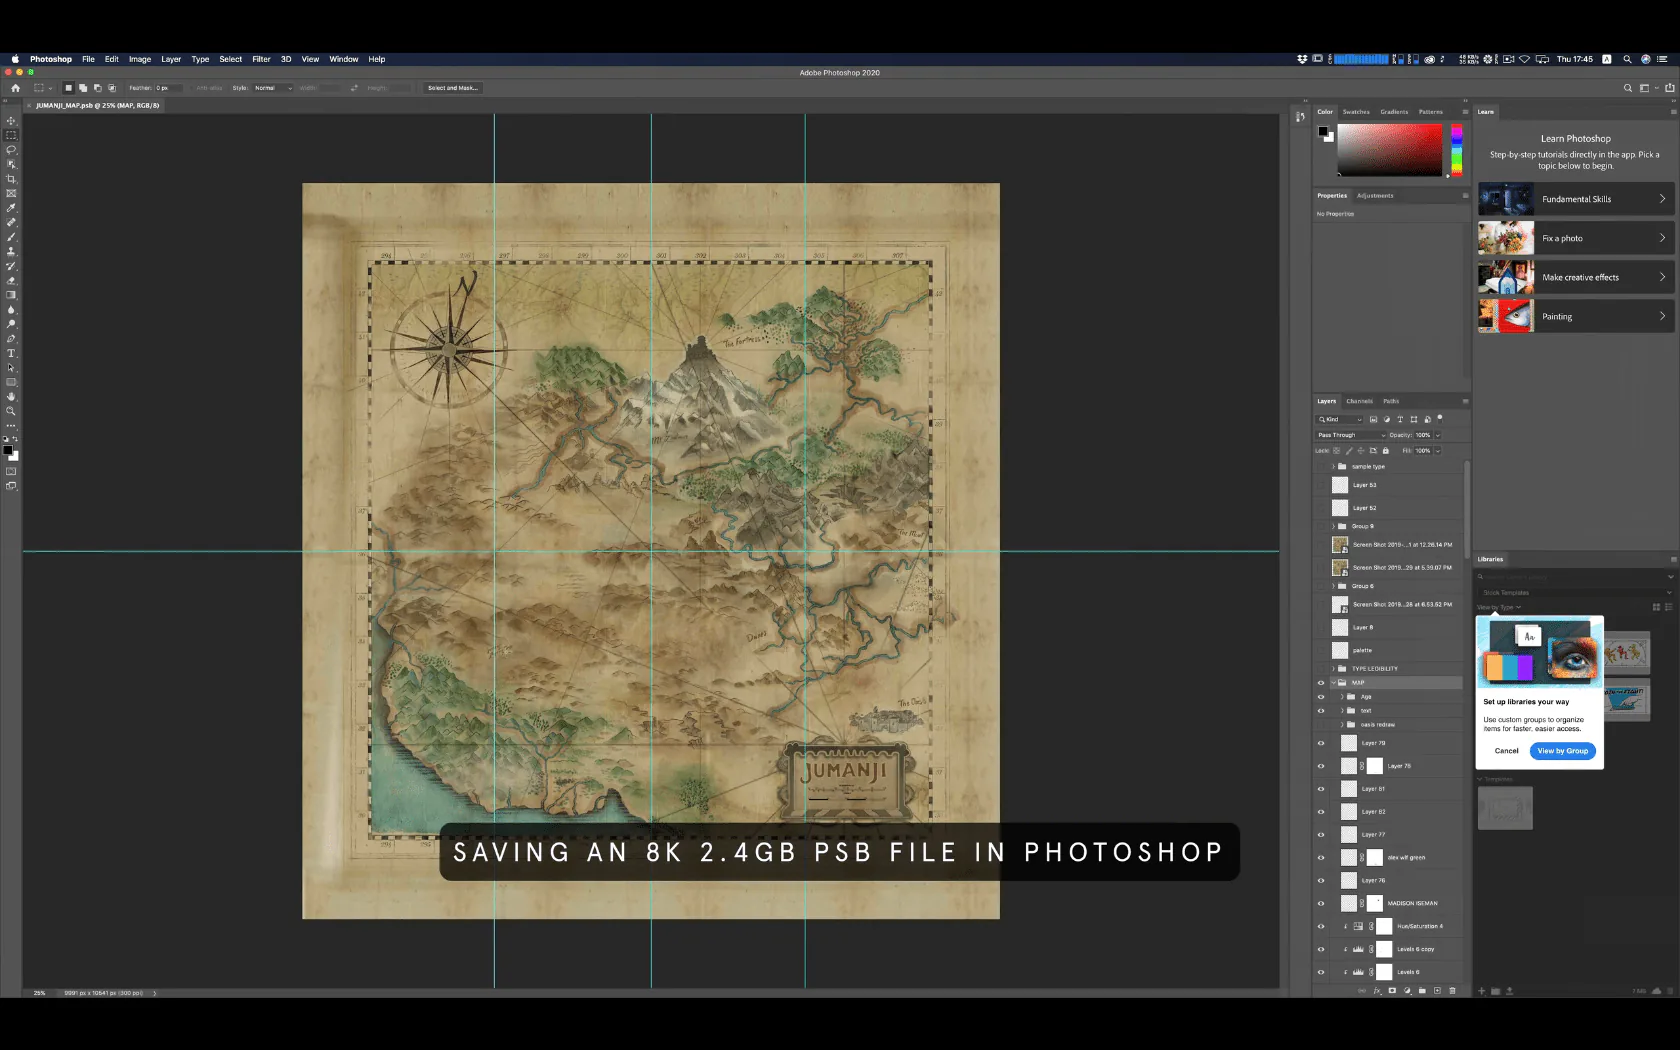Toggle visibility of Layer 79
The image size is (1680, 1050).
click(x=1320, y=743)
